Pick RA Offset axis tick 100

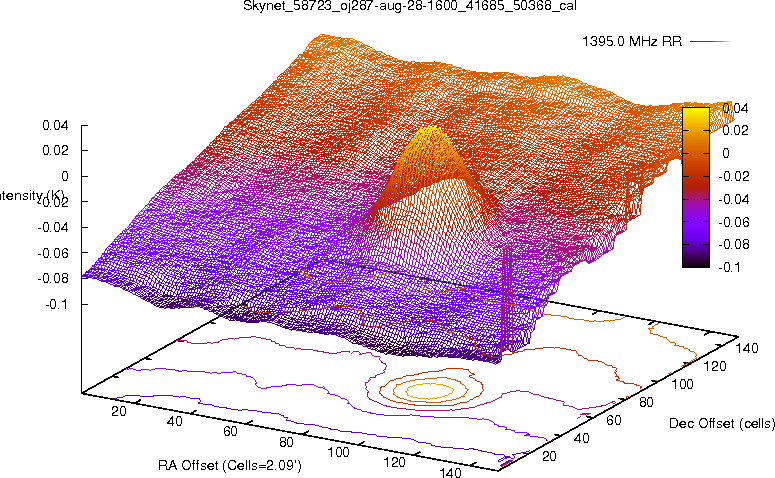(x=339, y=452)
